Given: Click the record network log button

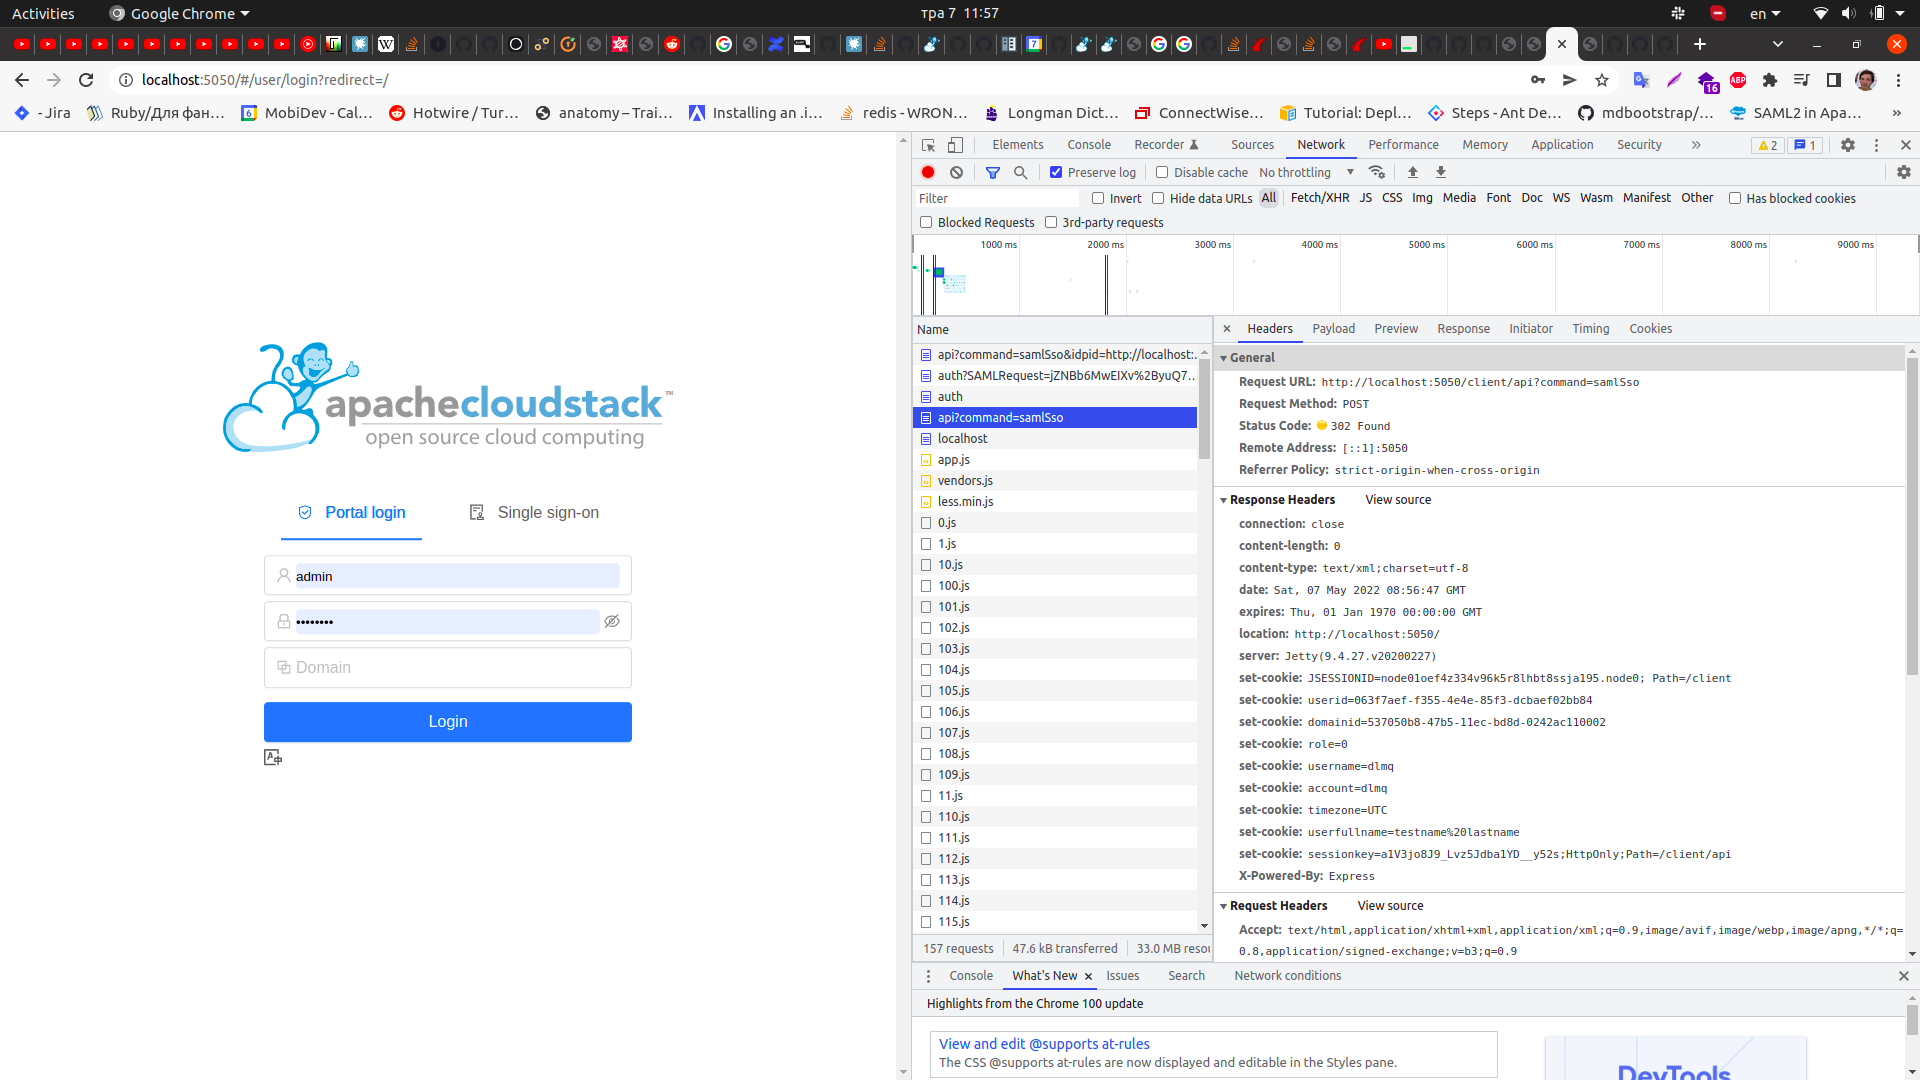Looking at the screenshot, I should click(x=928, y=172).
